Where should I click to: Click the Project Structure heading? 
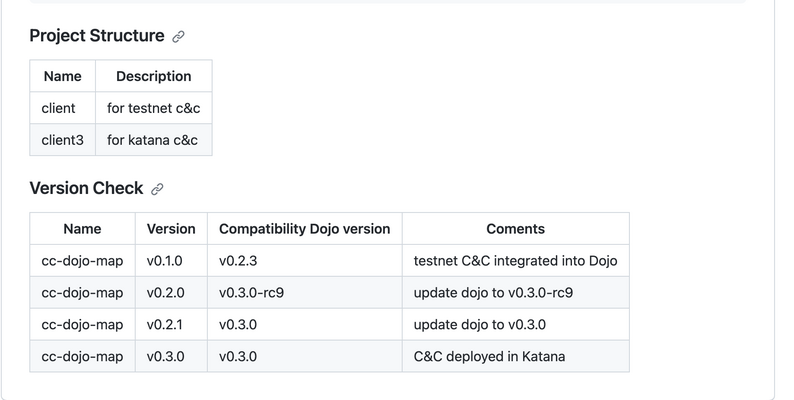97,36
